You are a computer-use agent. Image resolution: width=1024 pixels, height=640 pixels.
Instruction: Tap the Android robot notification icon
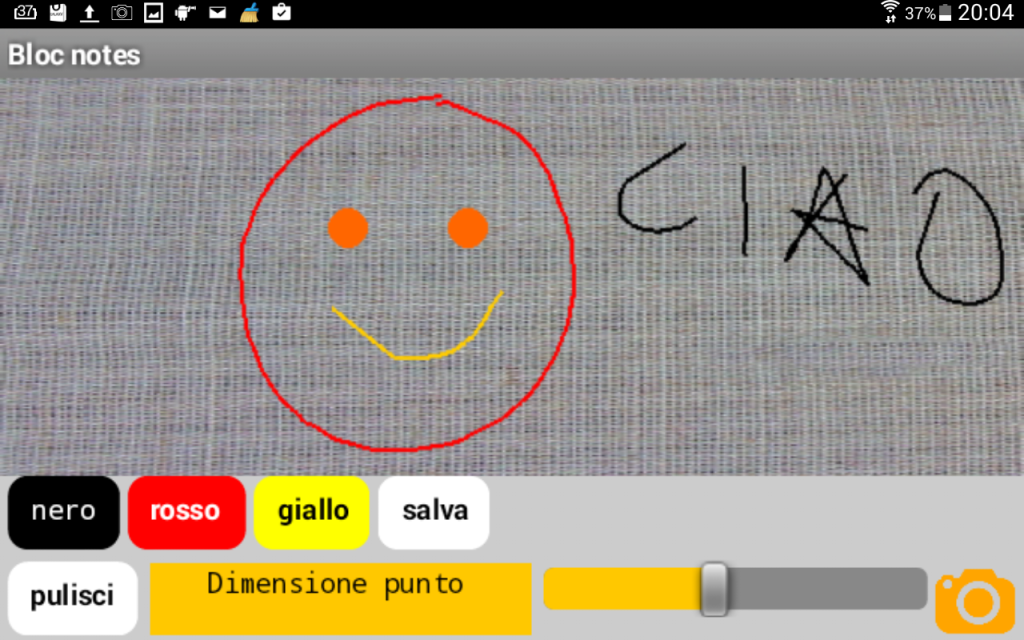tap(185, 13)
